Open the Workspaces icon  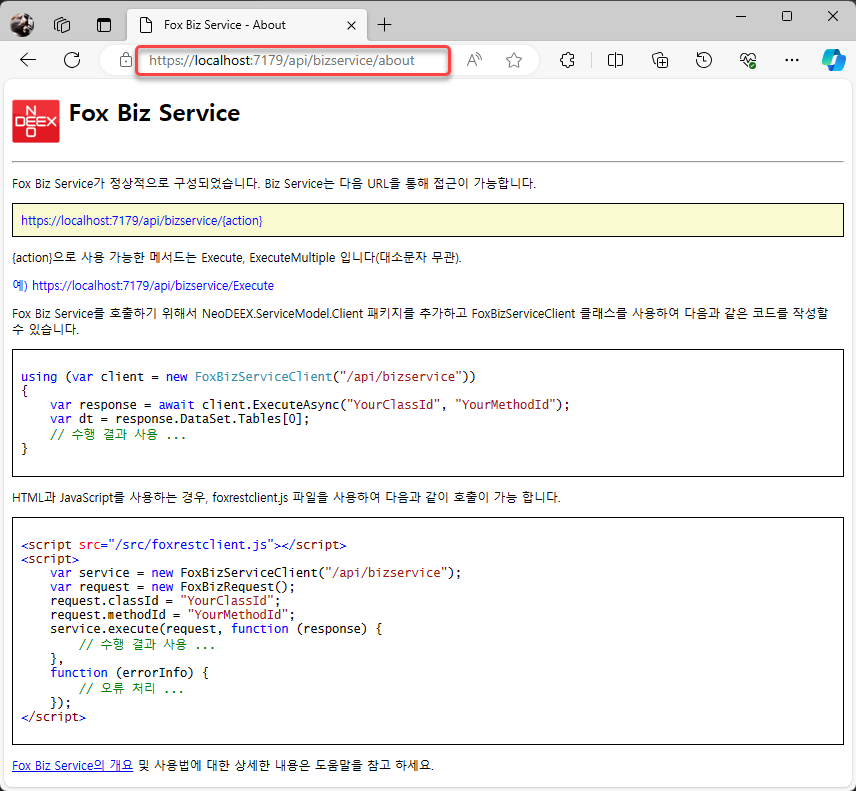pos(62,25)
